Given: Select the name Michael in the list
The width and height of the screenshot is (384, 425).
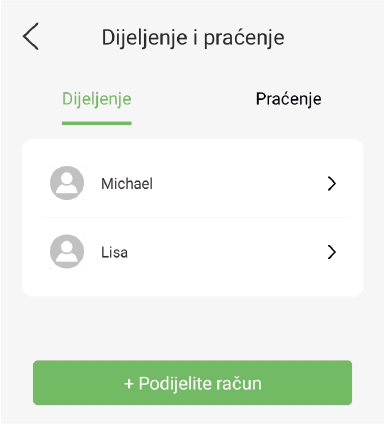Looking at the screenshot, I should pyautogui.click(x=127, y=184).
